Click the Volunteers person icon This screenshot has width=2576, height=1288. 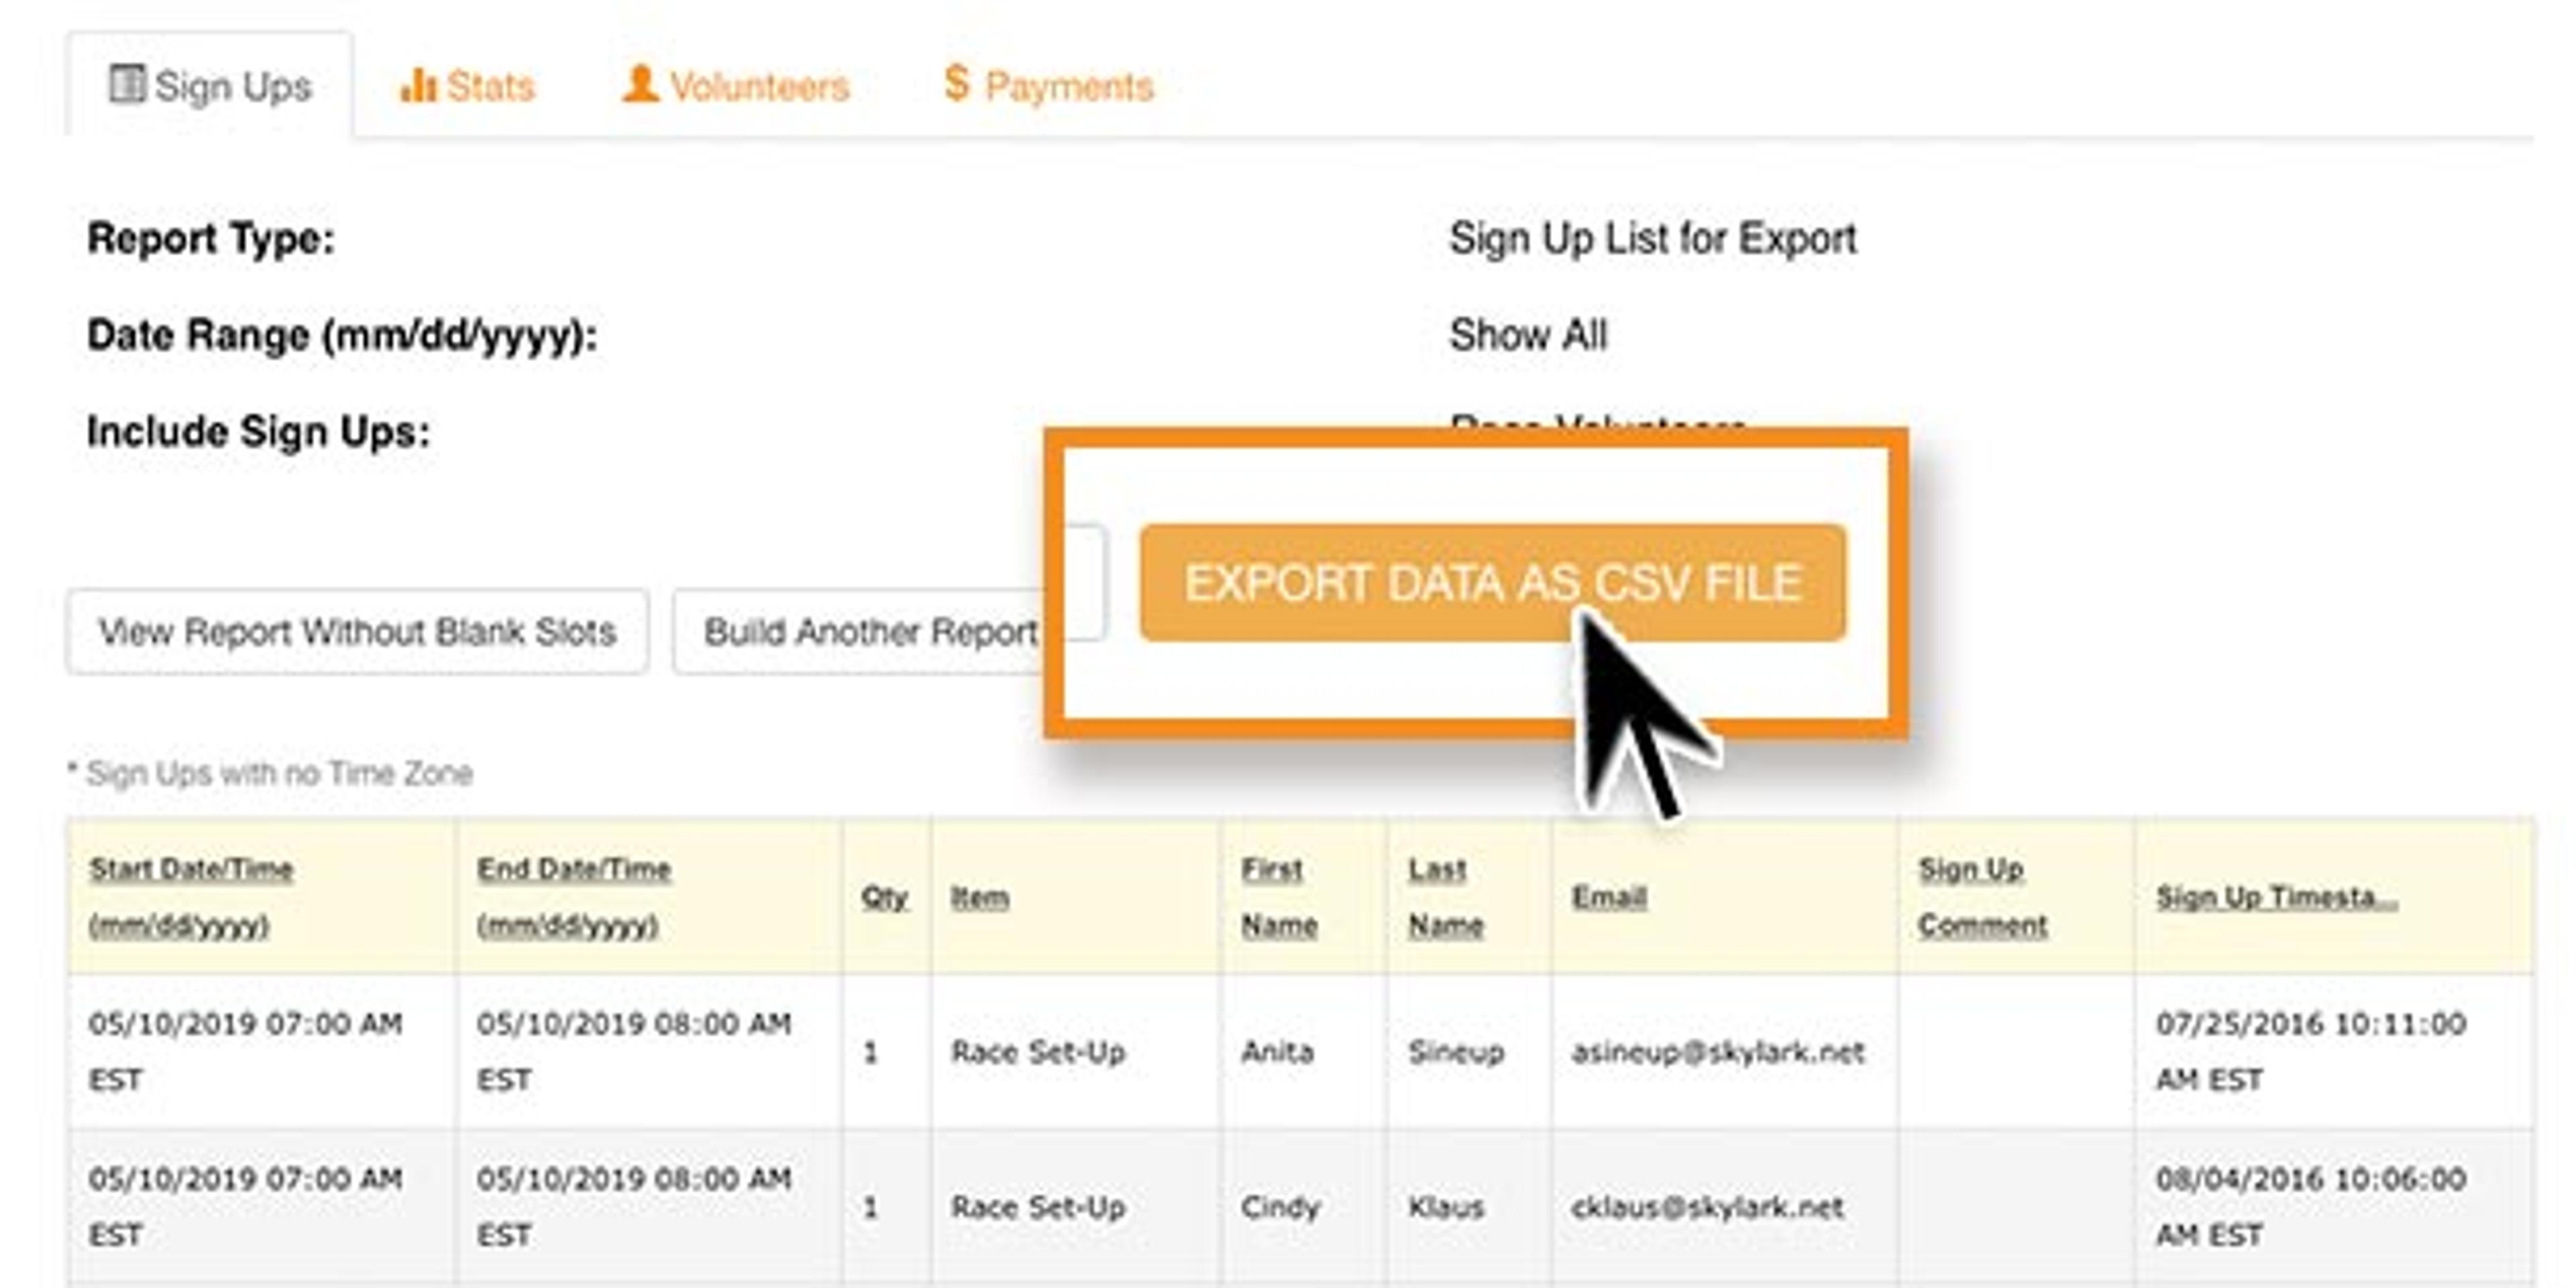640,84
